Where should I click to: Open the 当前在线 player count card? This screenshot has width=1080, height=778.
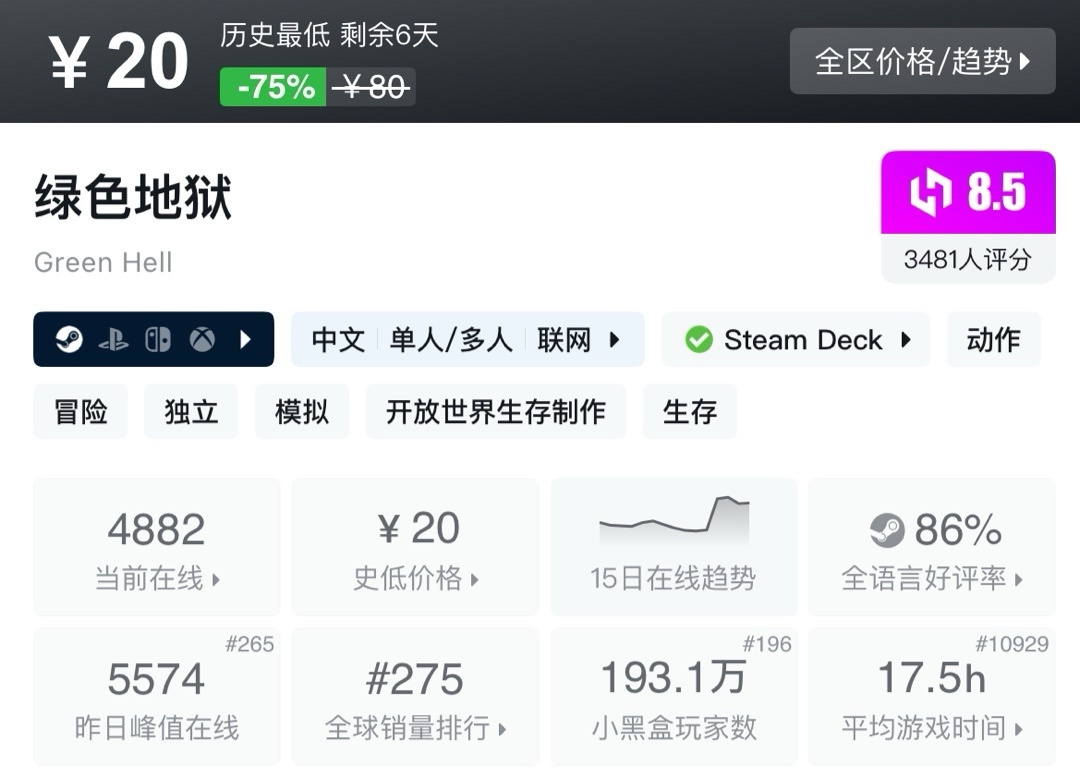coord(157,546)
